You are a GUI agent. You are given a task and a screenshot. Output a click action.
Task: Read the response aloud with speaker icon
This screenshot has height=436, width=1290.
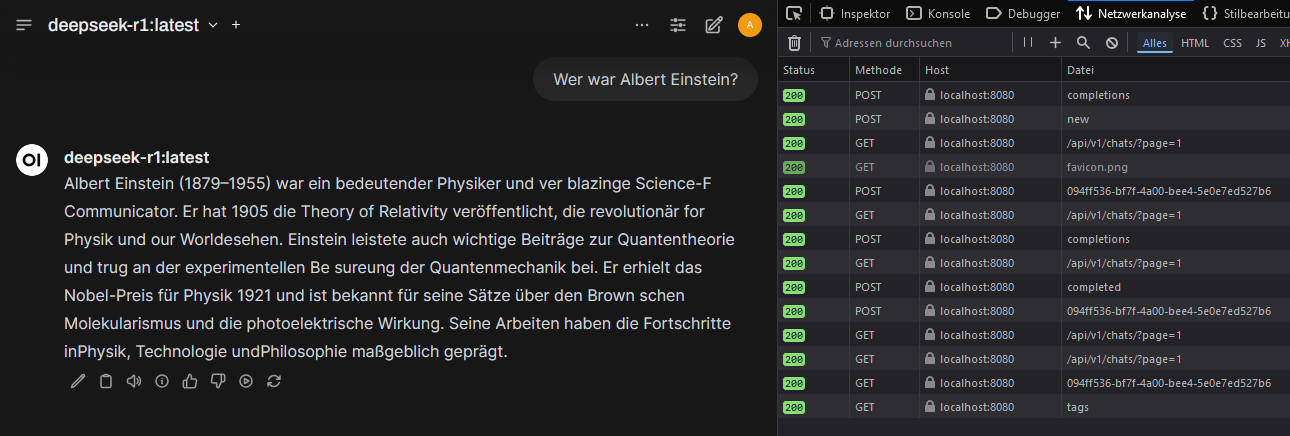coord(134,381)
